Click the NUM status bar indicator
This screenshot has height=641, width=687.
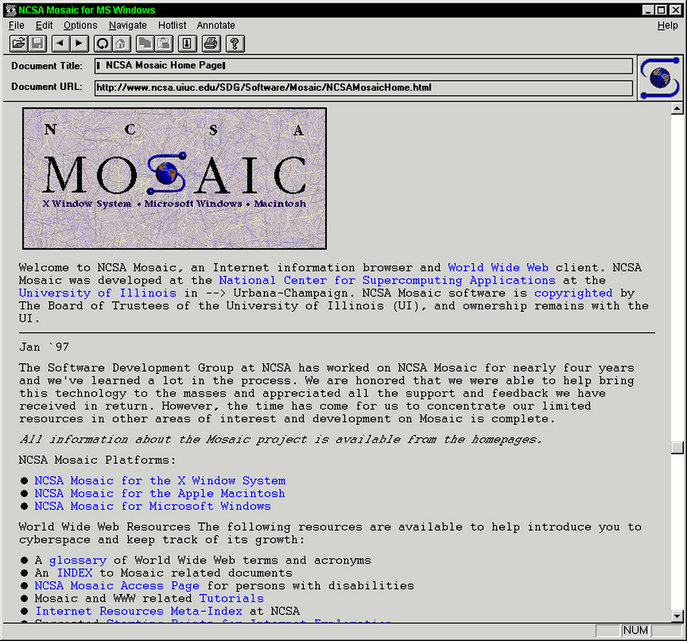(x=635, y=630)
